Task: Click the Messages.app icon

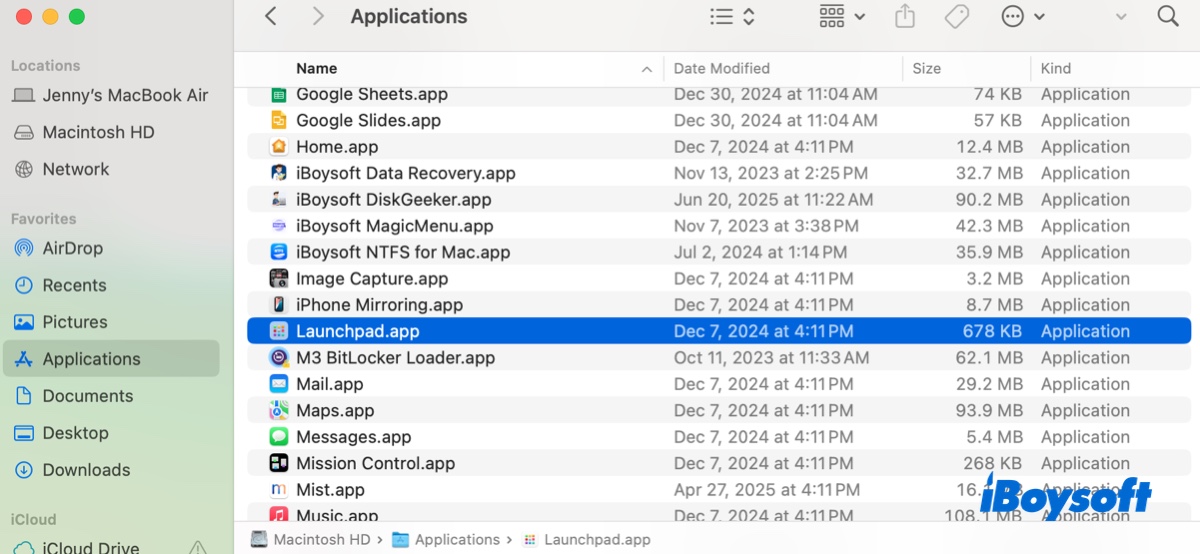Action: click(x=279, y=437)
